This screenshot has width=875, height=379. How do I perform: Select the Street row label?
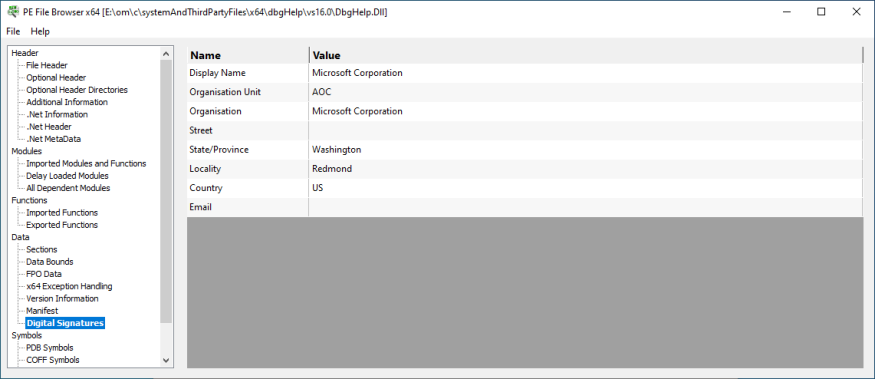(x=201, y=131)
